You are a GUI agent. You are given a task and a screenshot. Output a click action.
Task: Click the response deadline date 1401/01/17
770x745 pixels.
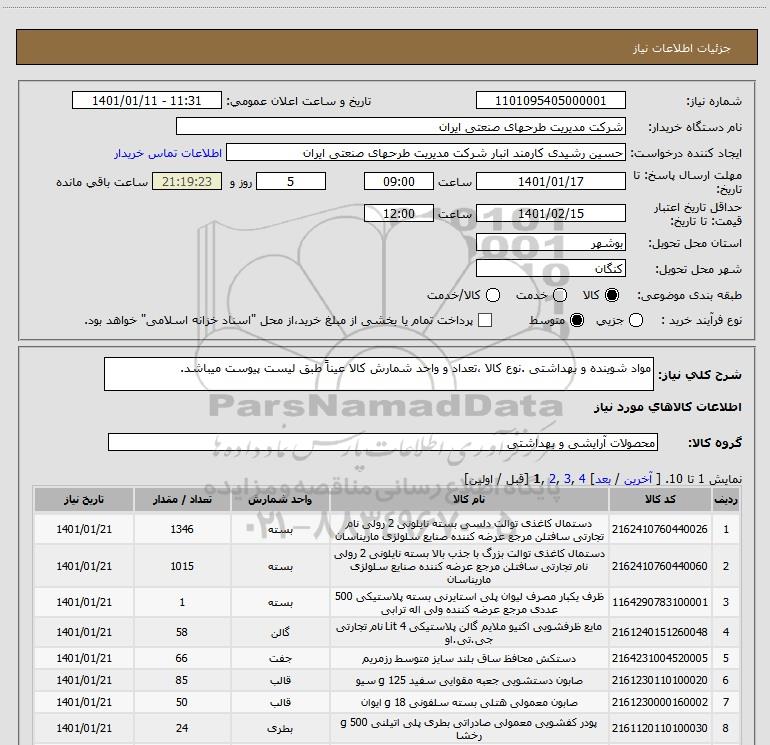click(x=550, y=181)
